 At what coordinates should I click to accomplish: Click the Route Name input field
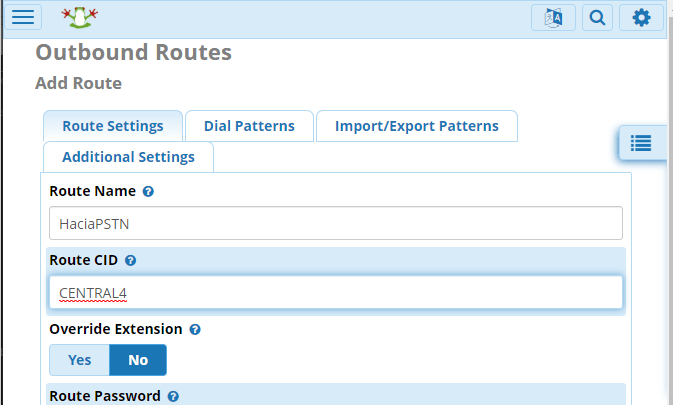click(335, 224)
